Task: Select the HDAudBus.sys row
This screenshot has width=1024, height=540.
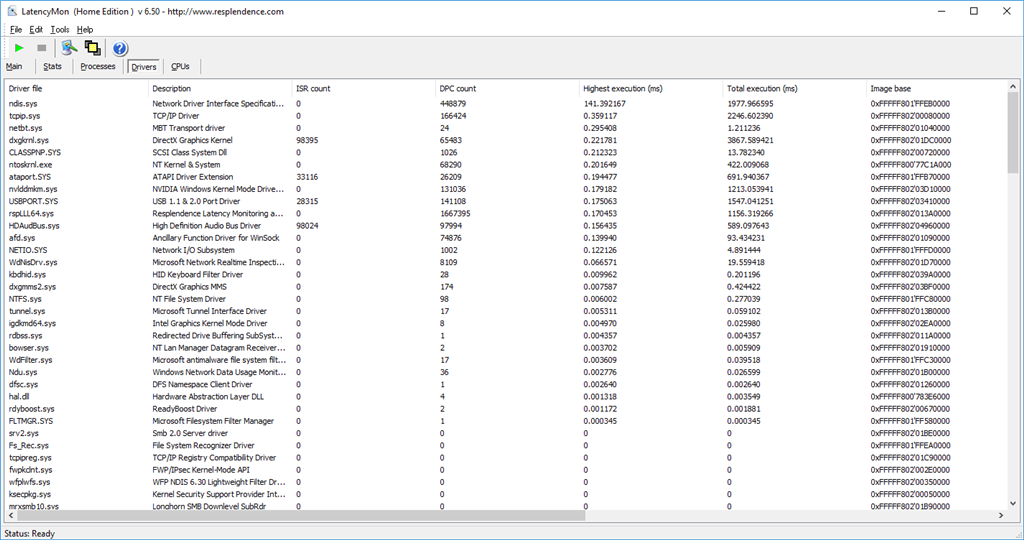Action: pyautogui.click(x=506, y=225)
